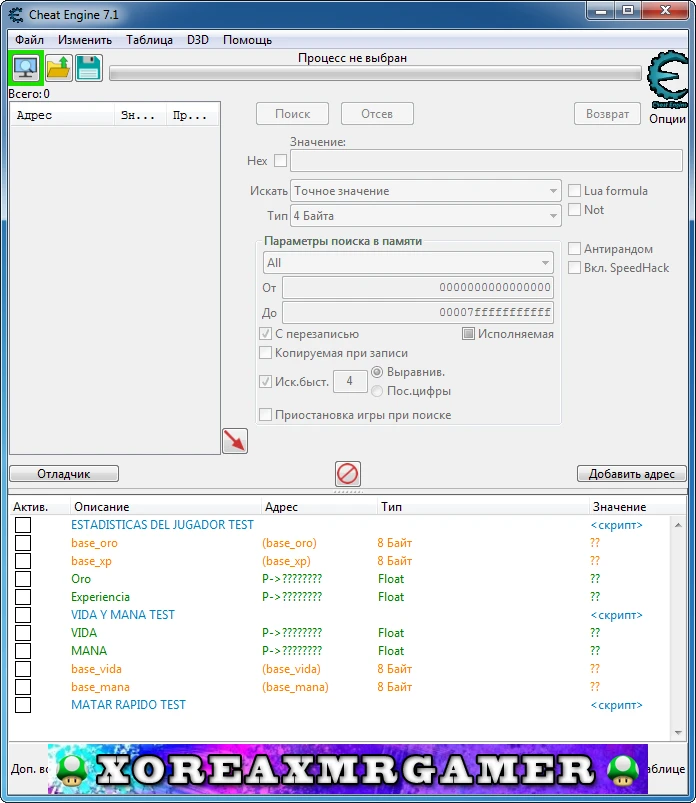This screenshot has width=696, height=803.
Task: Click the Описание column header
Action: (165, 506)
